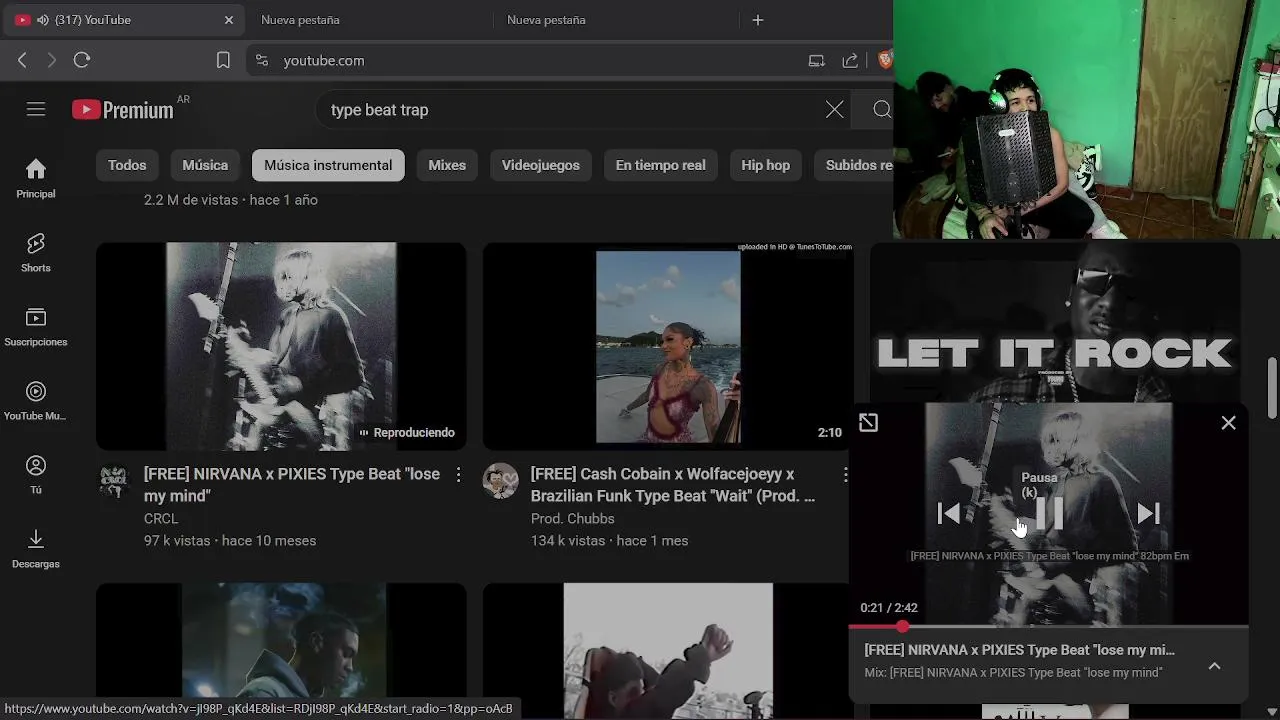
Task: Click the "97 k vistas" text
Action: pos(177,541)
